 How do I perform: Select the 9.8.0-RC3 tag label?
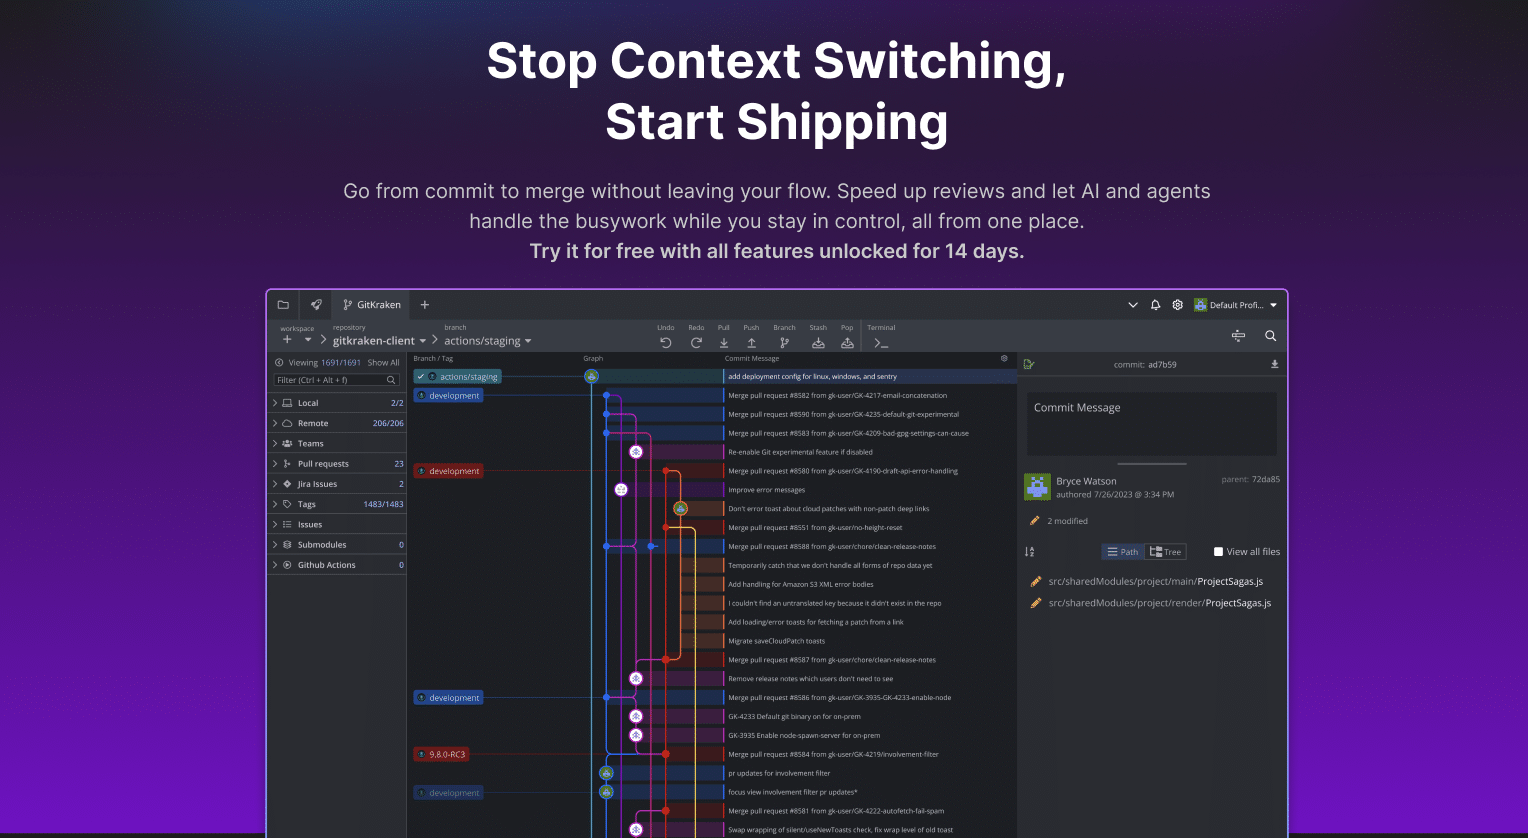pos(441,754)
